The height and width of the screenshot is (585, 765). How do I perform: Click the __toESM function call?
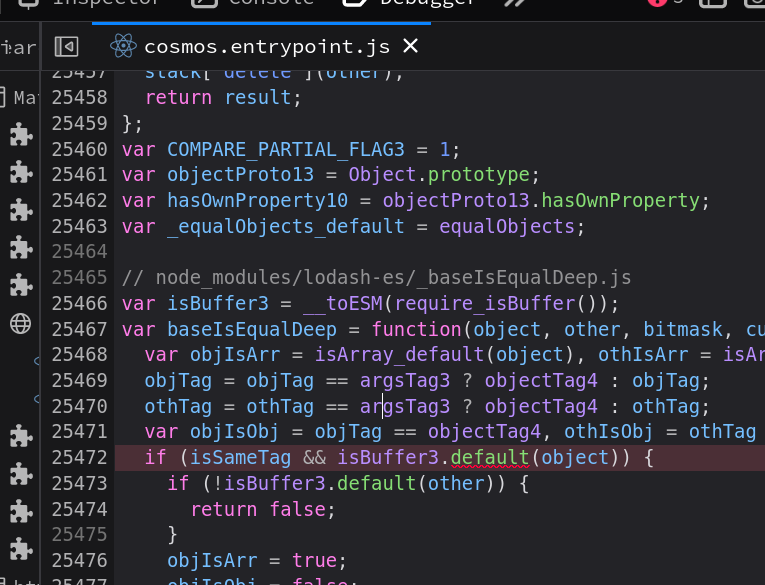tap(343, 303)
